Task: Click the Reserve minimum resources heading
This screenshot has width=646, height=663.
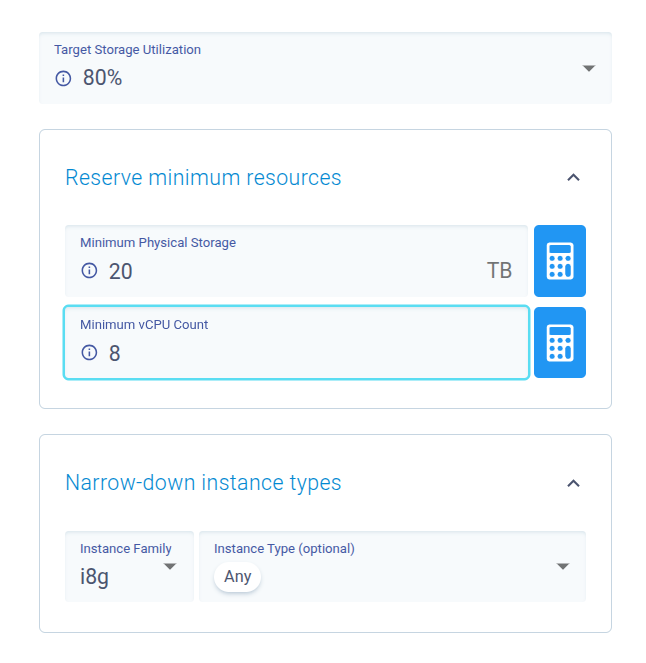Action: (x=203, y=178)
